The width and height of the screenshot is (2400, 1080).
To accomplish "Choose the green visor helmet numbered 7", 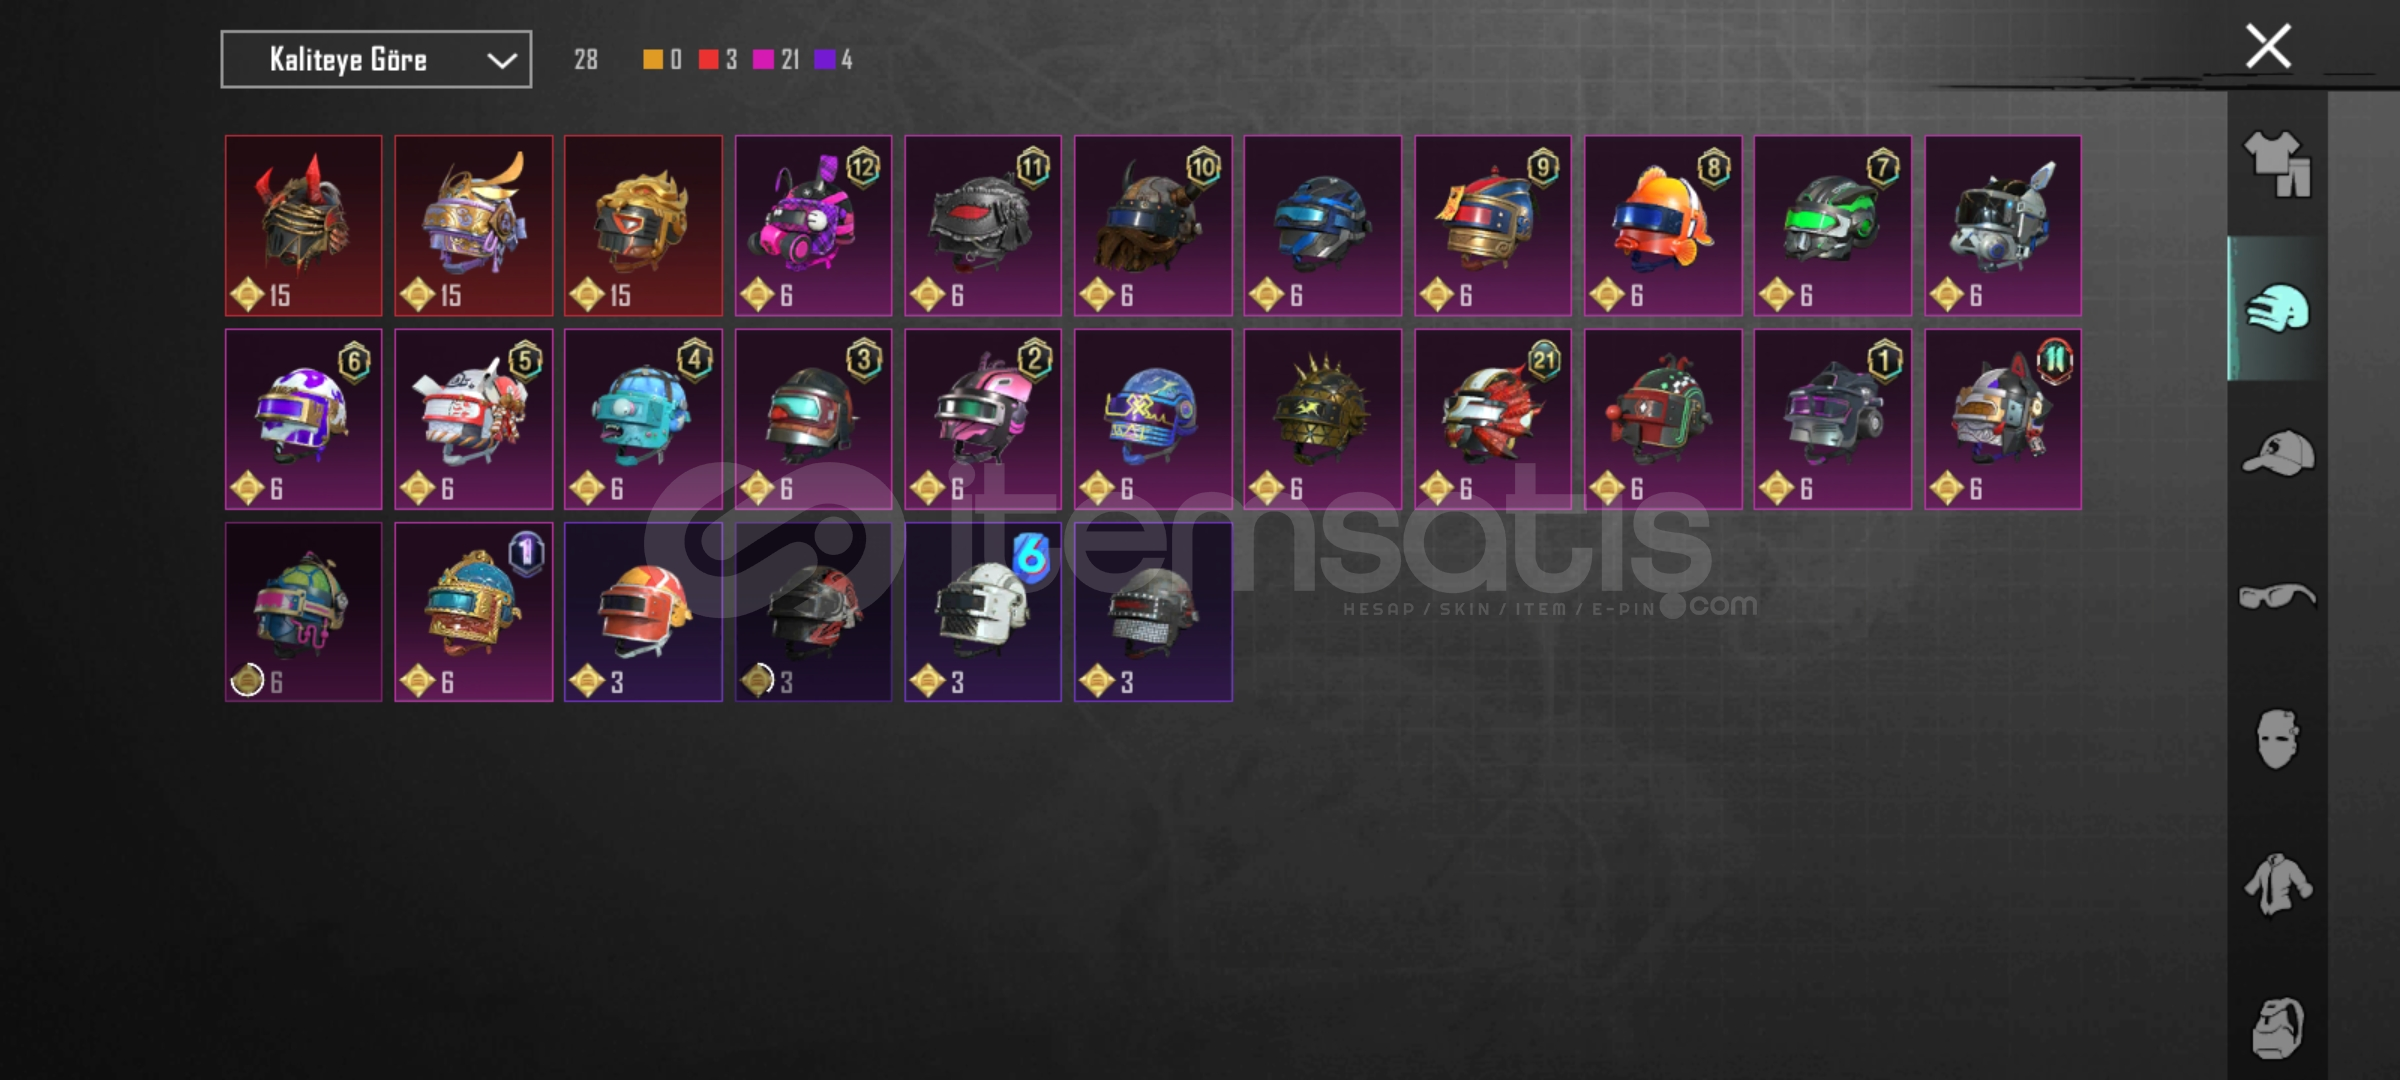I will 1833,226.
